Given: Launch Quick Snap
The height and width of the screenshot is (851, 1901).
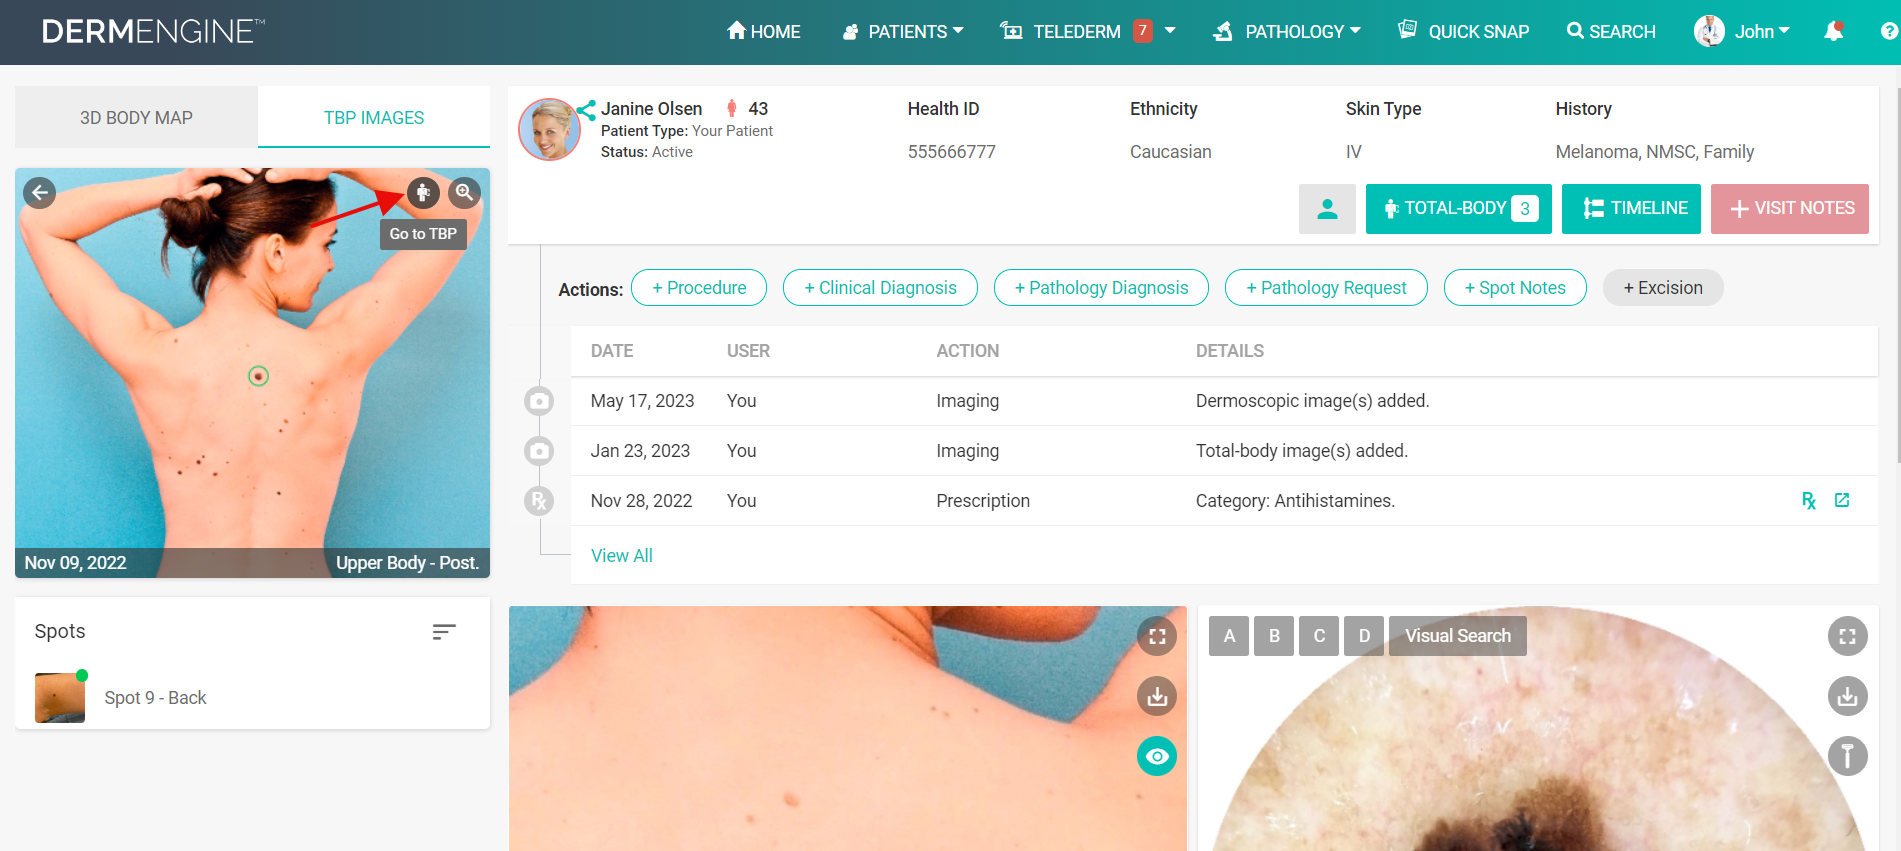Looking at the screenshot, I should 1463,32.
